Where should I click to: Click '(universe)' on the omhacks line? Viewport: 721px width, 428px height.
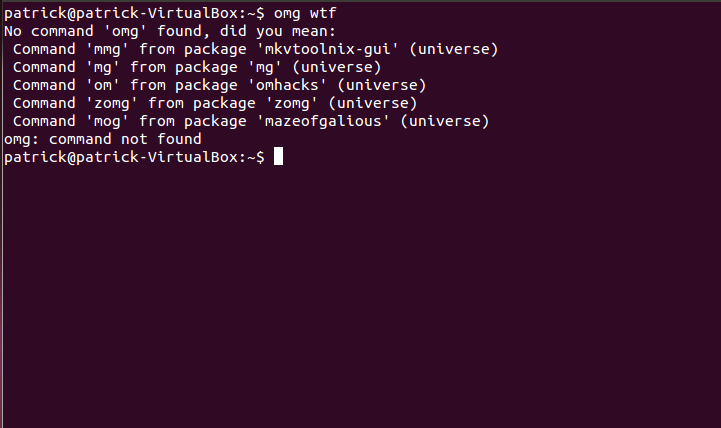click(x=382, y=86)
